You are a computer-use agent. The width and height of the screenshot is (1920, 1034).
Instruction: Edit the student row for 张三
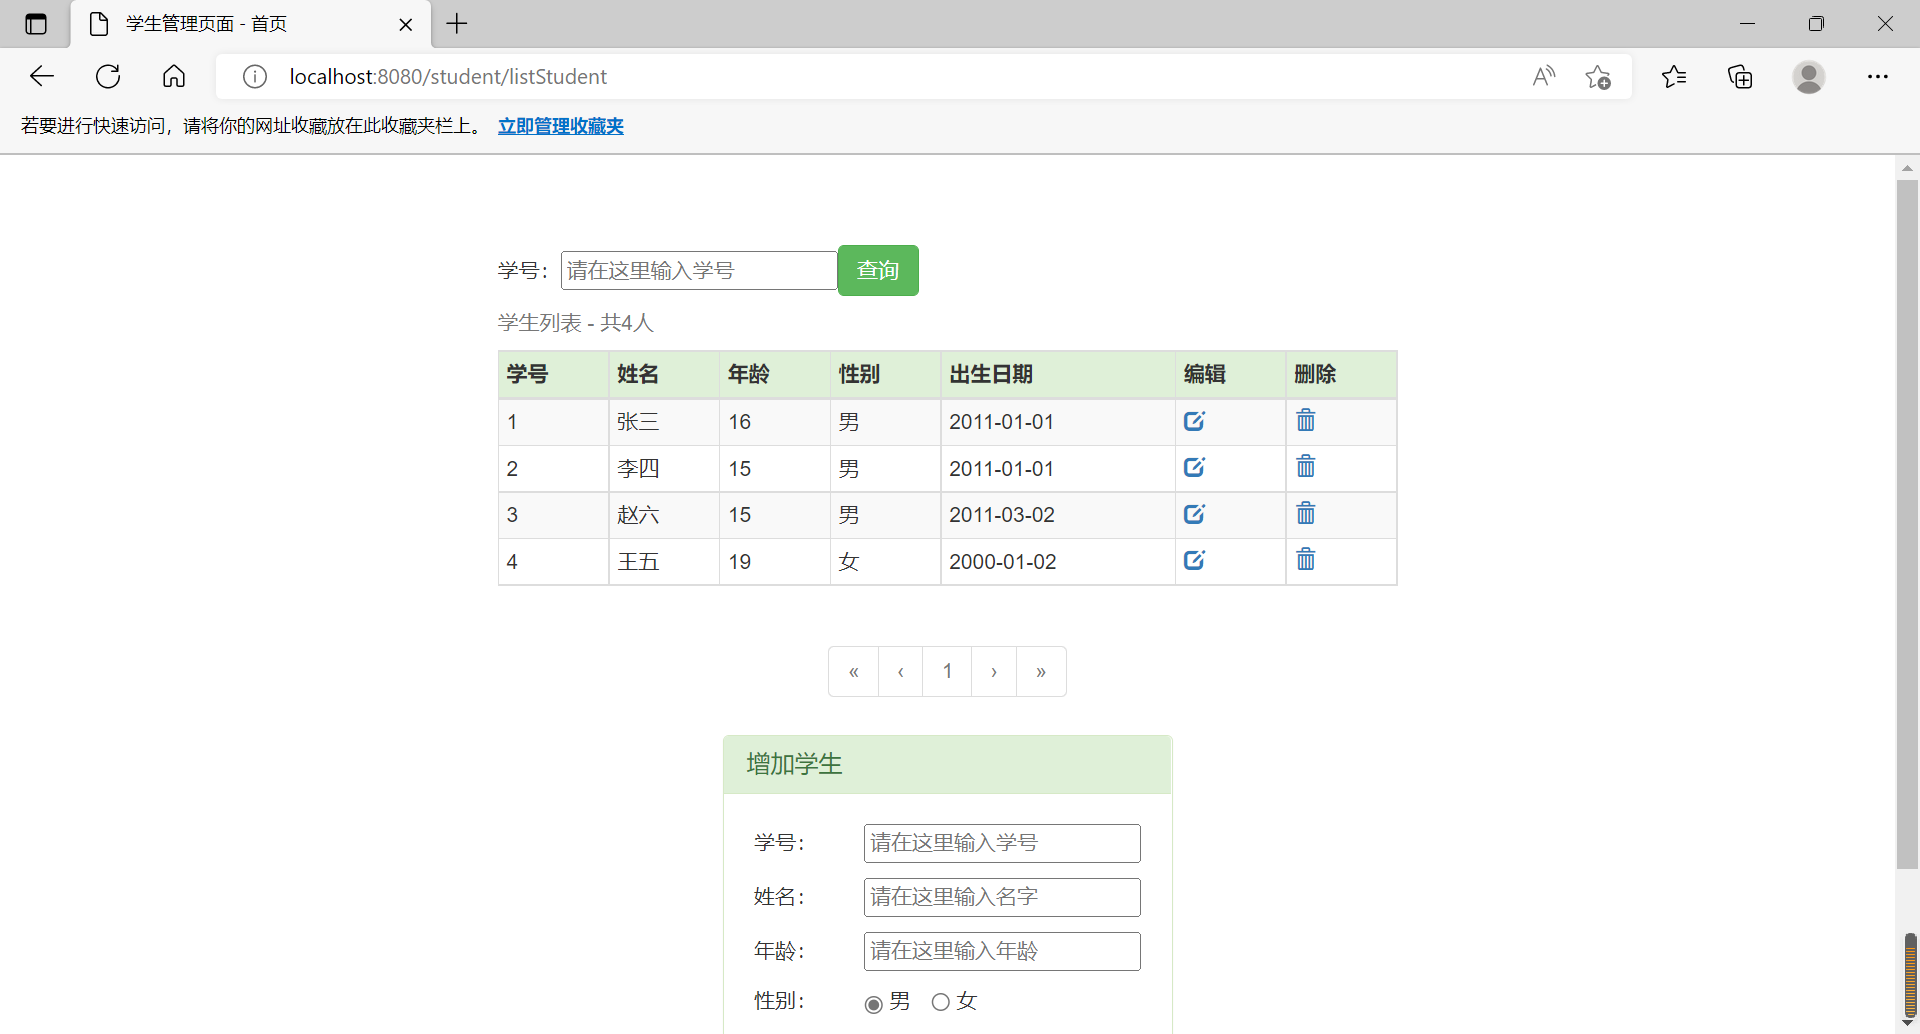[x=1194, y=421]
